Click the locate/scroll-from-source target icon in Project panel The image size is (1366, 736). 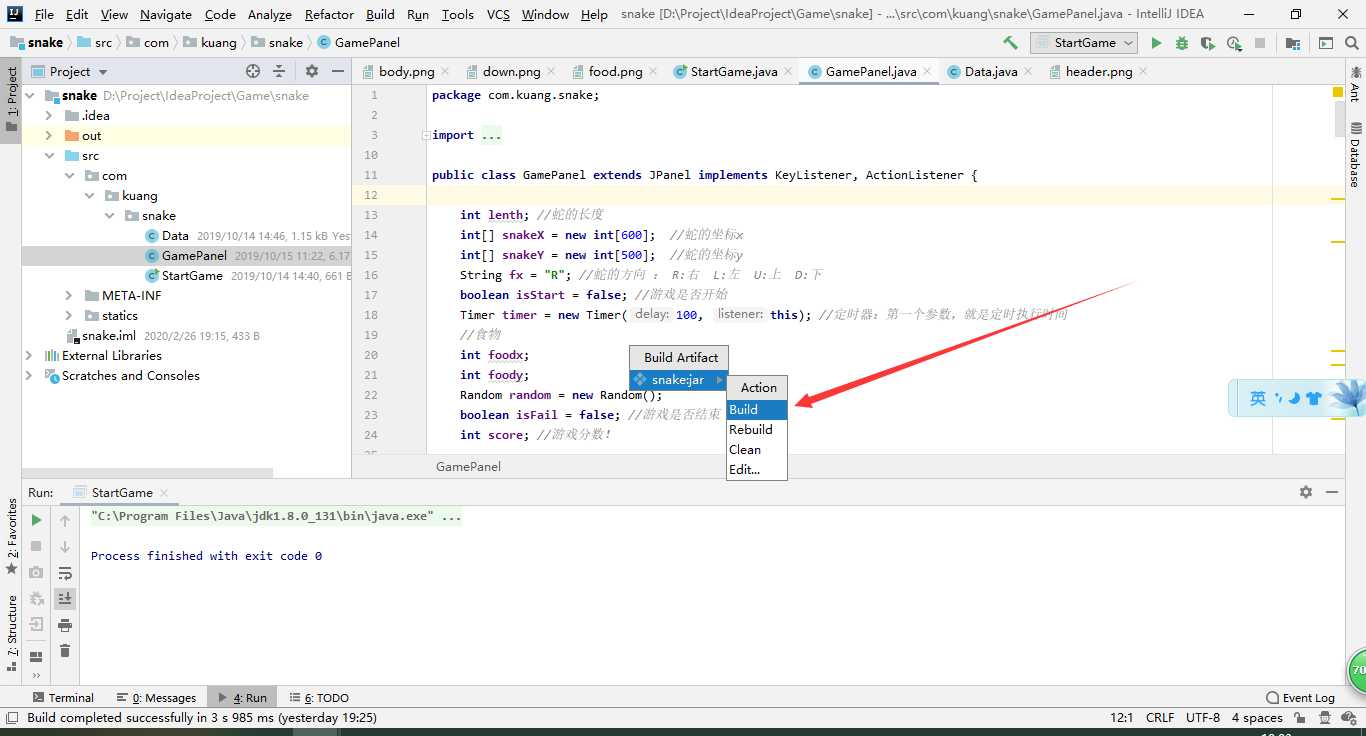(x=253, y=71)
